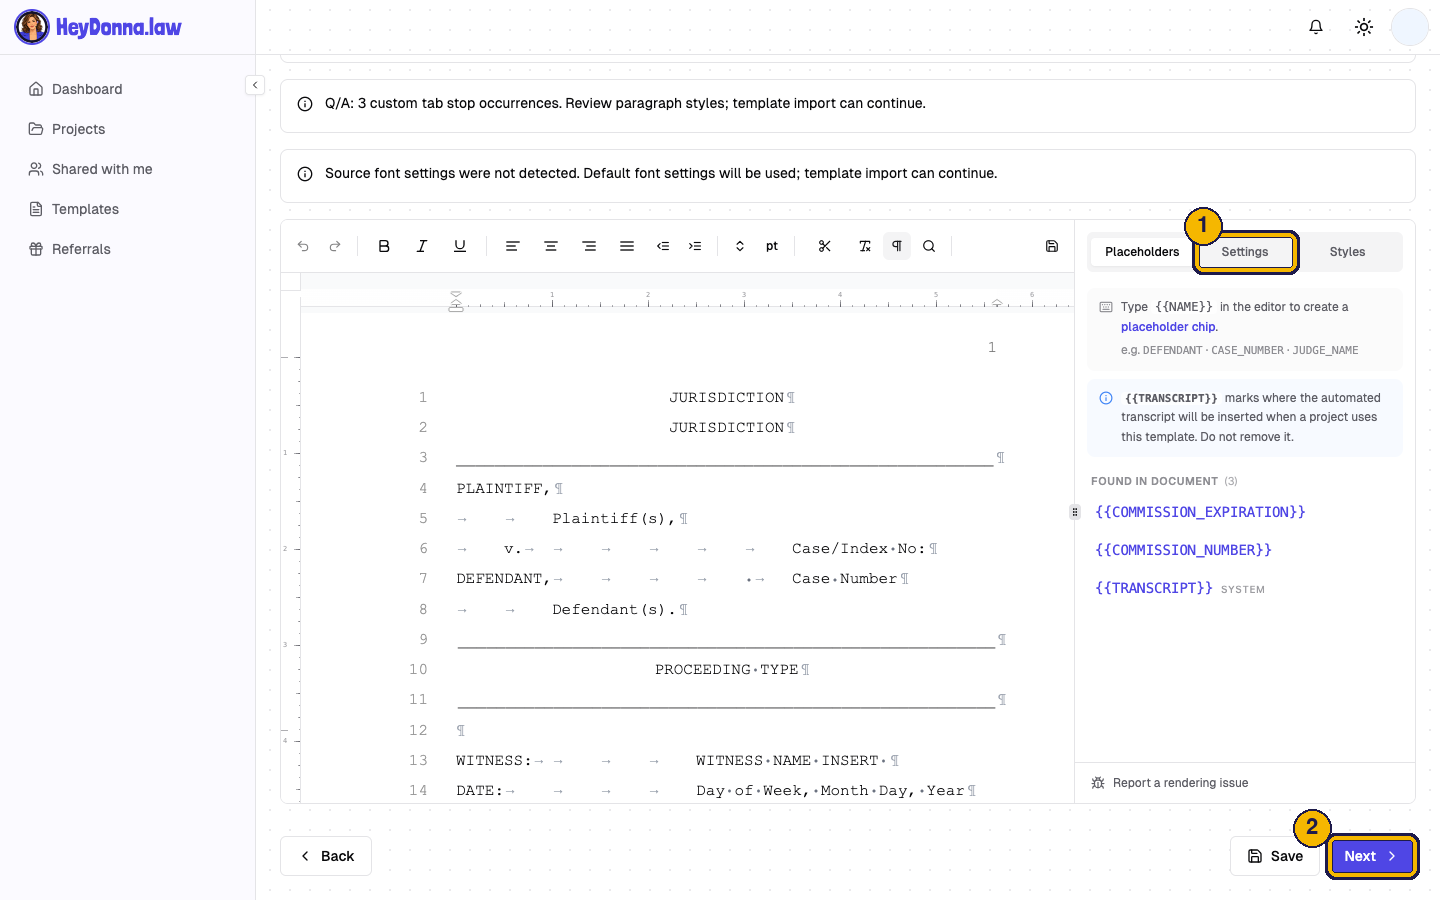This screenshot has width=1440, height=900.
Task: Open the pt unit selector
Action: pos(772,246)
